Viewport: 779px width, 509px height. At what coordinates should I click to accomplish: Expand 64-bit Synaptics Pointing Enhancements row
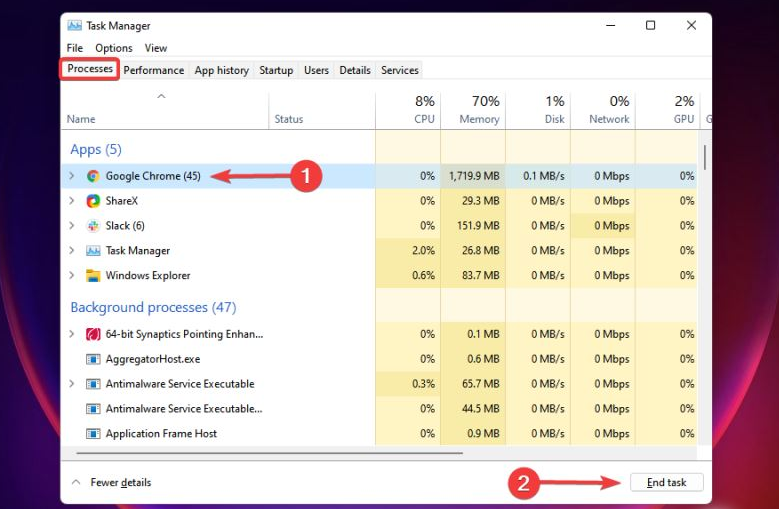(72, 334)
